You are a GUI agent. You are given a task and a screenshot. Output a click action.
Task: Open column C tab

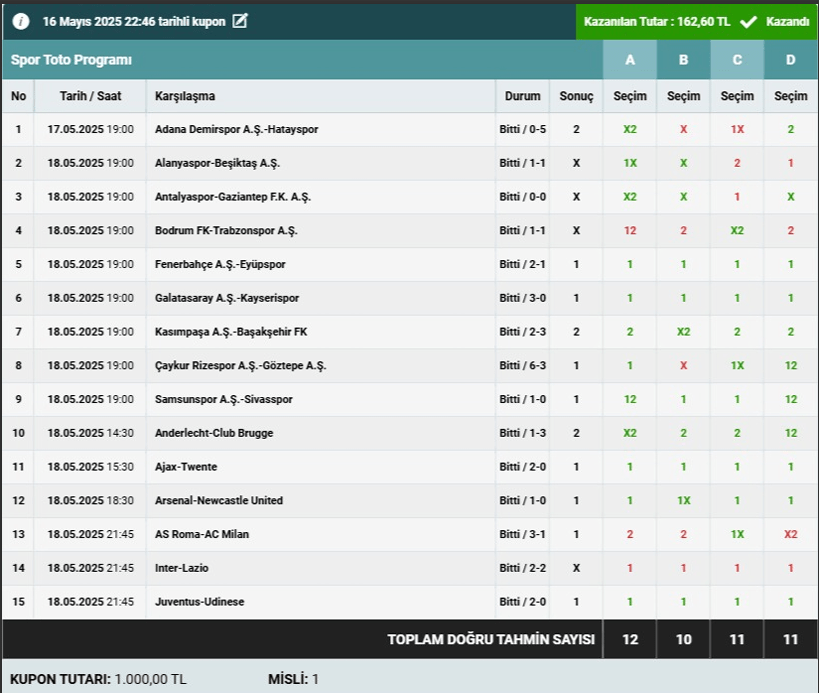click(x=737, y=60)
